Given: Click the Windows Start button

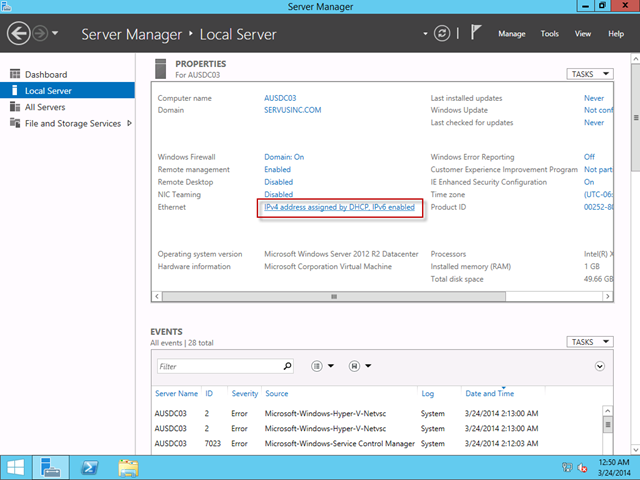Looking at the screenshot, I should pos(16,467).
